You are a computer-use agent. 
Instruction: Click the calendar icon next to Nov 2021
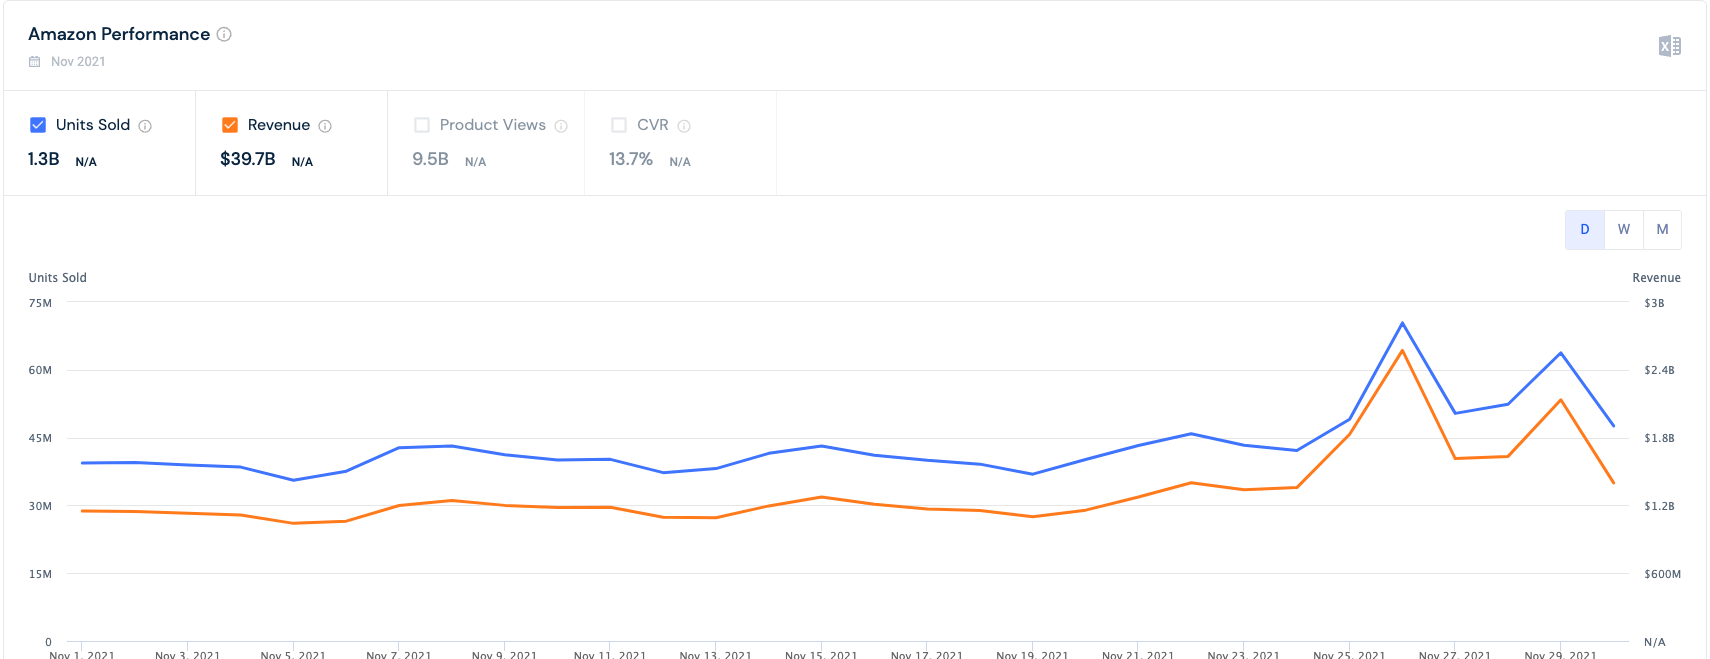click(35, 62)
